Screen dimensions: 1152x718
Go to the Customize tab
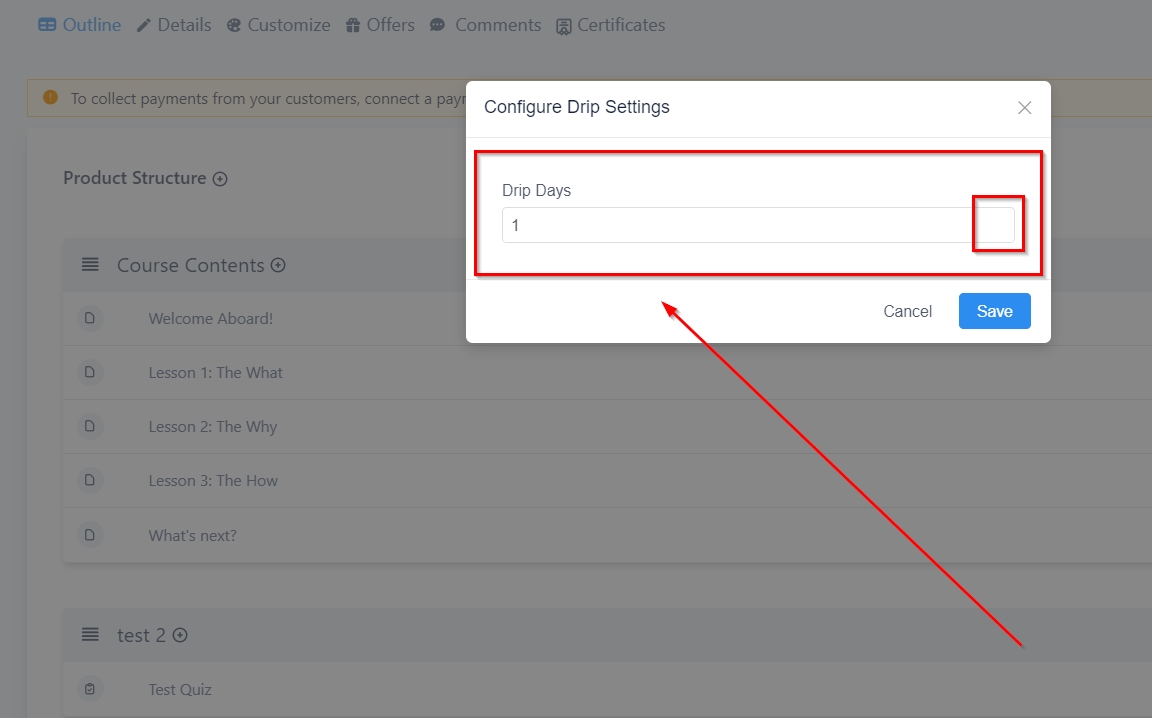[x=278, y=25]
